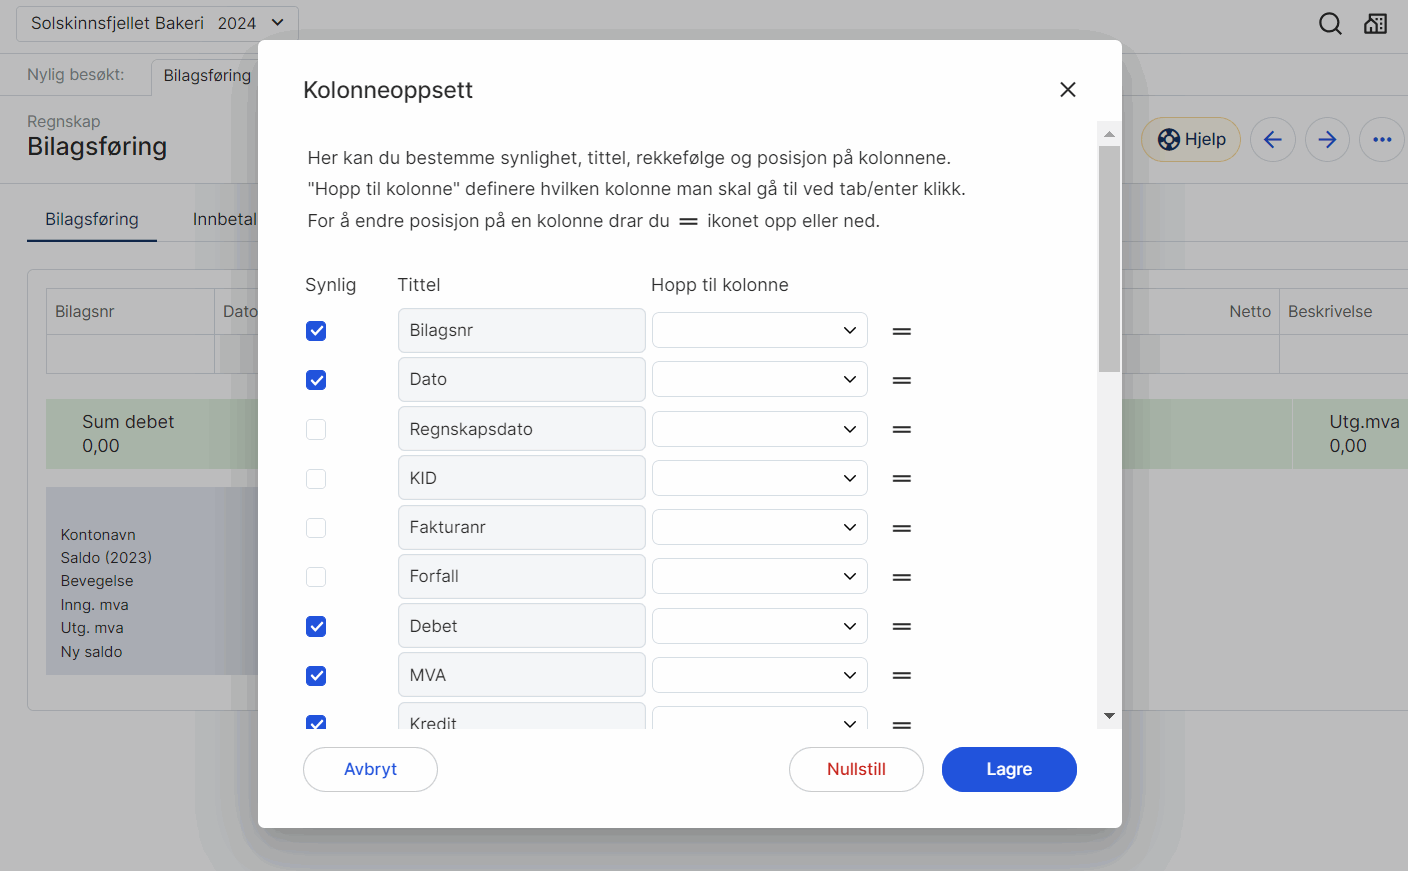The height and width of the screenshot is (871, 1408).
Task: Enable the Regnskapsdato visibility checkbox
Action: pos(316,430)
